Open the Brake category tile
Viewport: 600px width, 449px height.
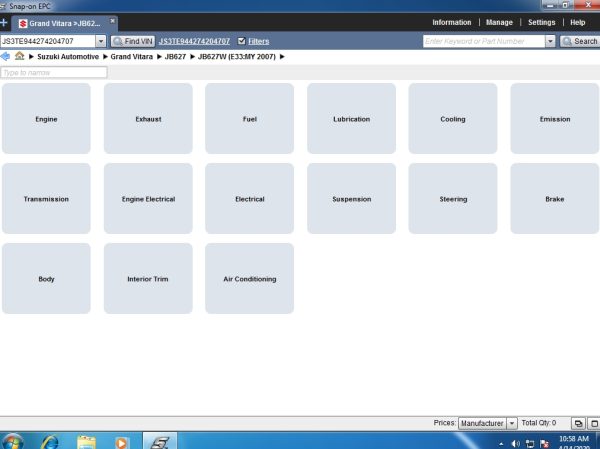coord(554,199)
